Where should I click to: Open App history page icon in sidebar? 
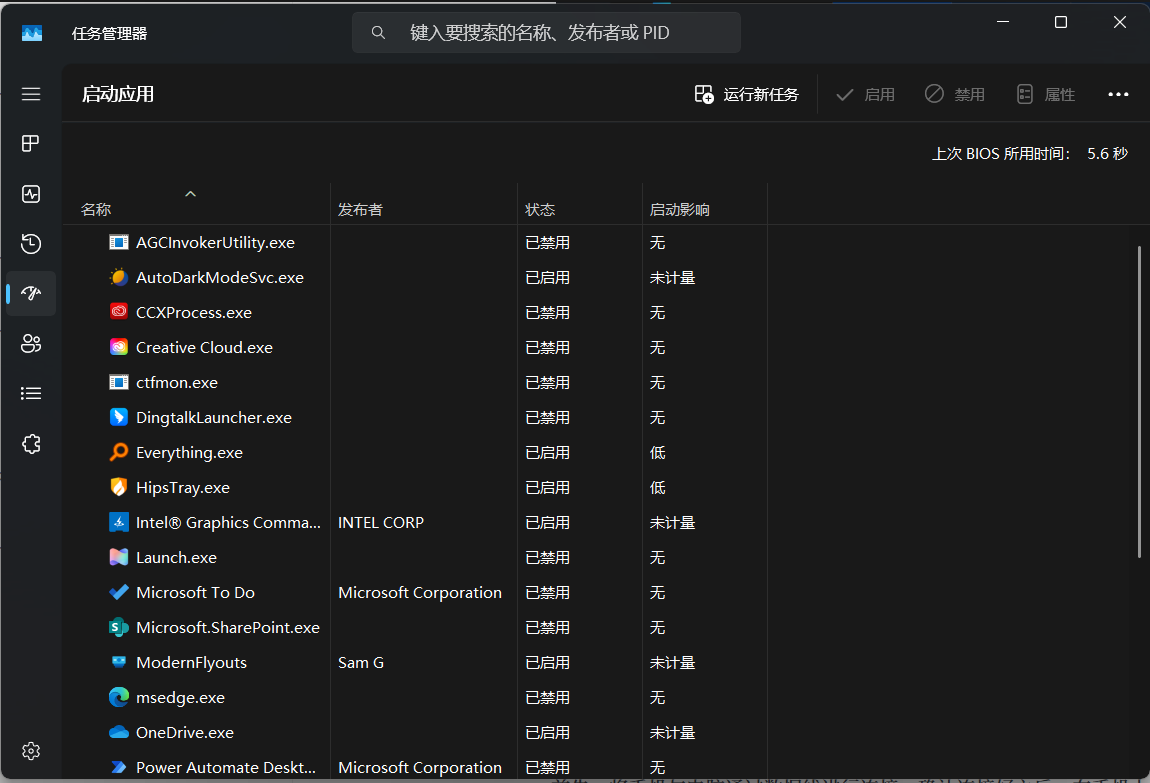click(x=31, y=243)
